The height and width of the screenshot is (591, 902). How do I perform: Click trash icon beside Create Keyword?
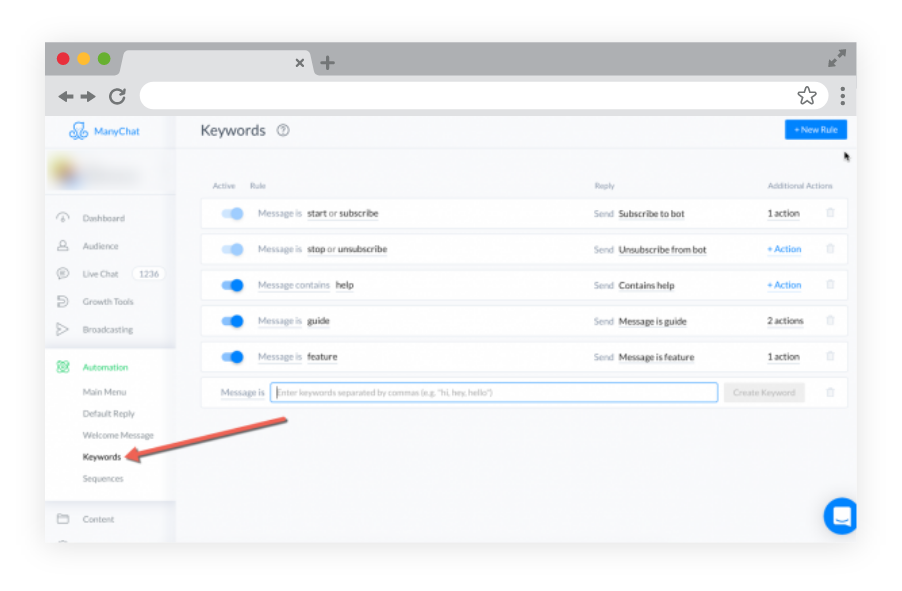pyautogui.click(x=830, y=392)
